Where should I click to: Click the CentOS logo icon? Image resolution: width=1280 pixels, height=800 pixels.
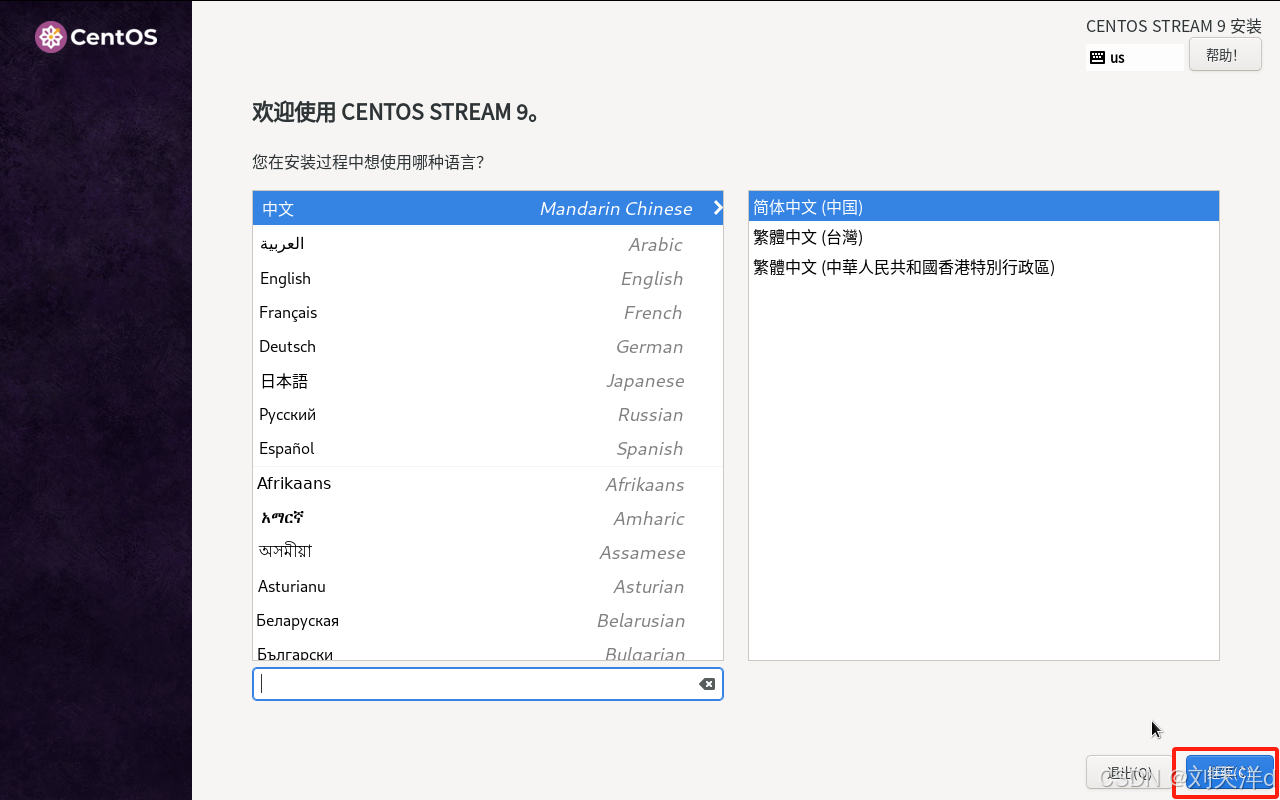point(51,37)
